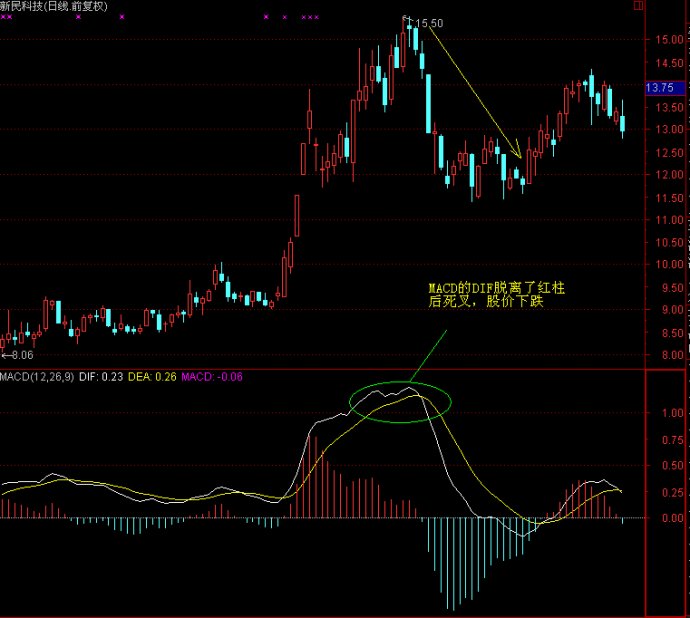Select the green ellipse on MACD panel
The width and height of the screenshot is (690, 618).
coord(400,403)
